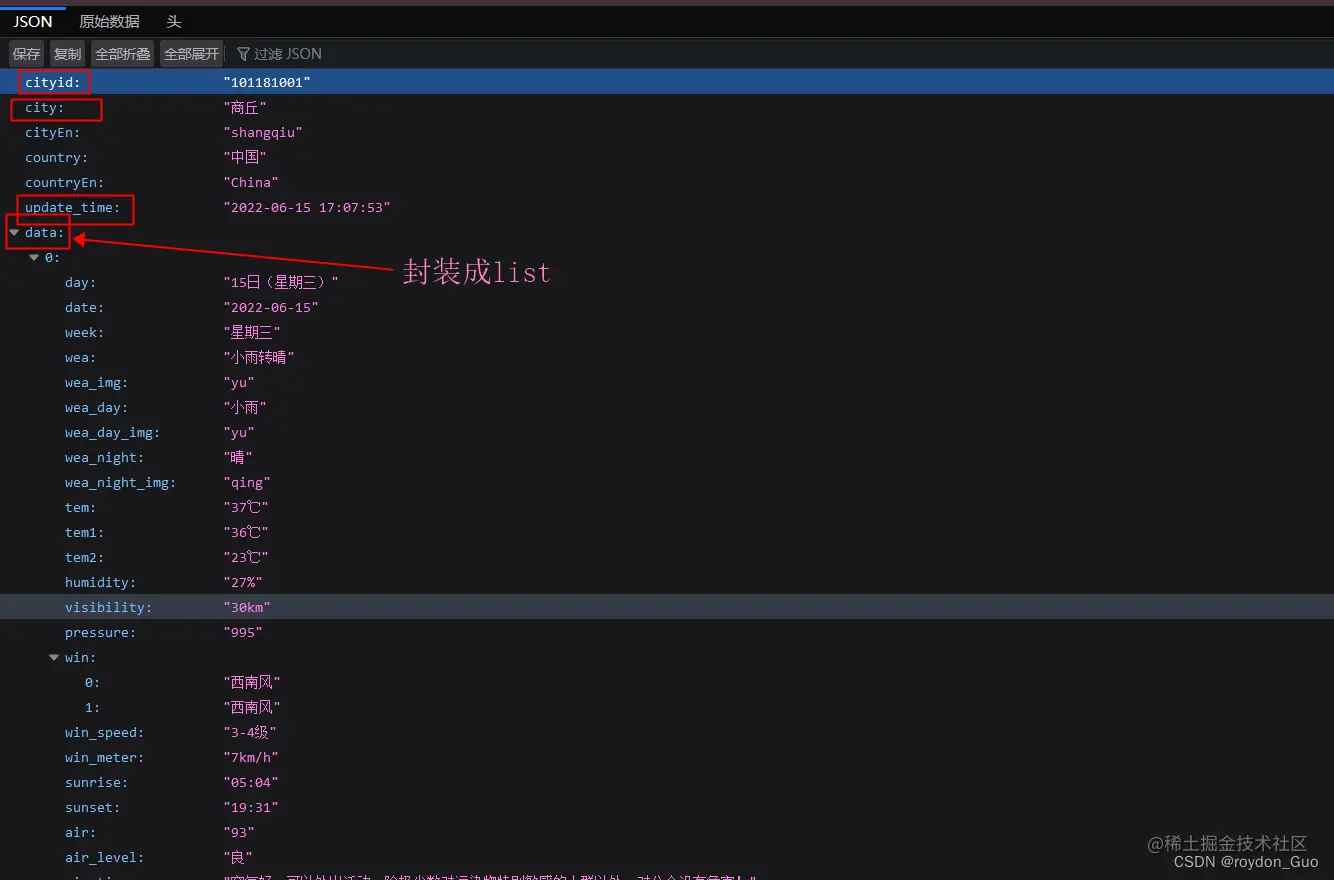
Task: Open the 原始数据 tab
Action: click(110, 21)
